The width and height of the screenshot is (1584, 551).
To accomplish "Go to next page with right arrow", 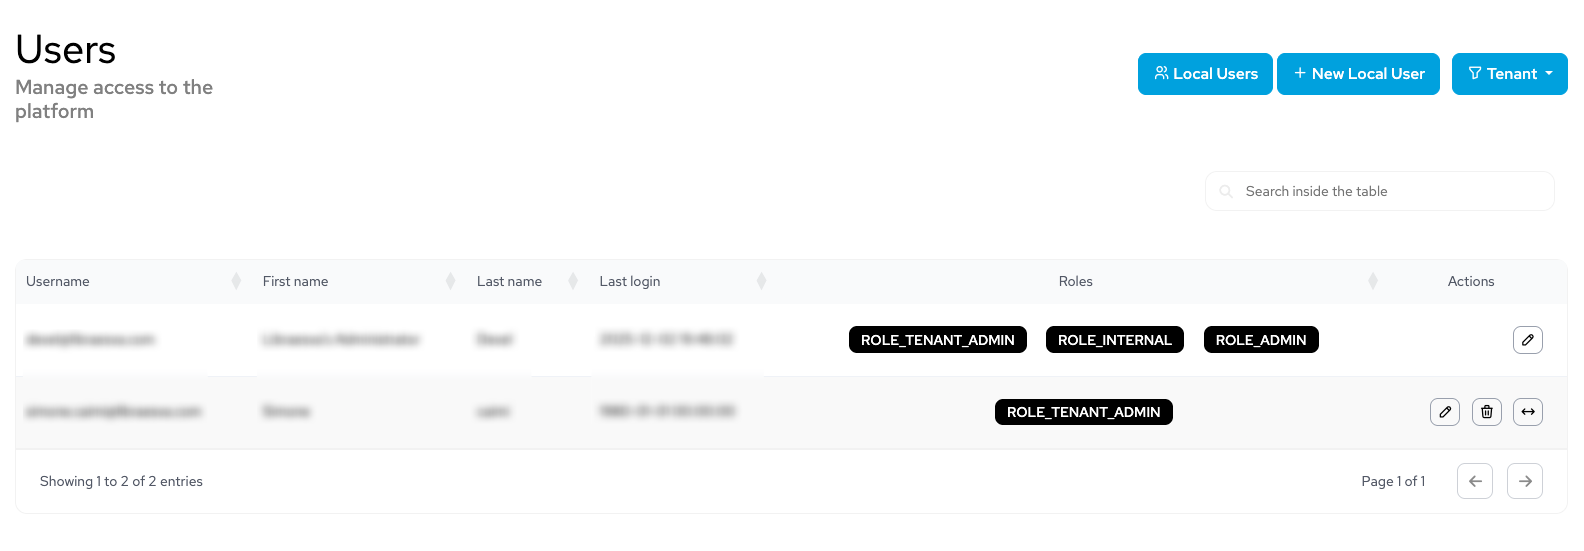I will [x=1525, y=481].
